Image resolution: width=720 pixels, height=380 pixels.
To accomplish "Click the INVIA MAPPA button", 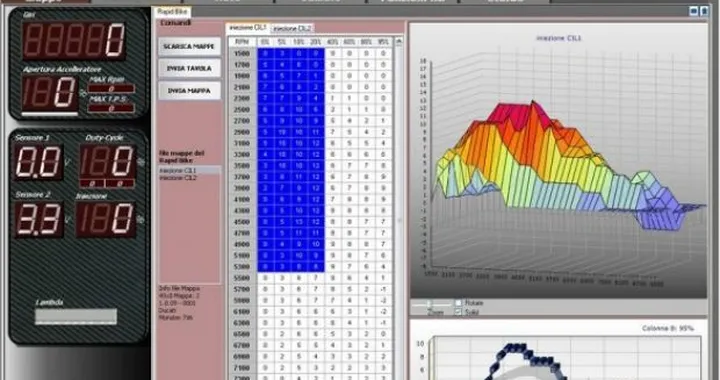I will (x=189, y=91).
